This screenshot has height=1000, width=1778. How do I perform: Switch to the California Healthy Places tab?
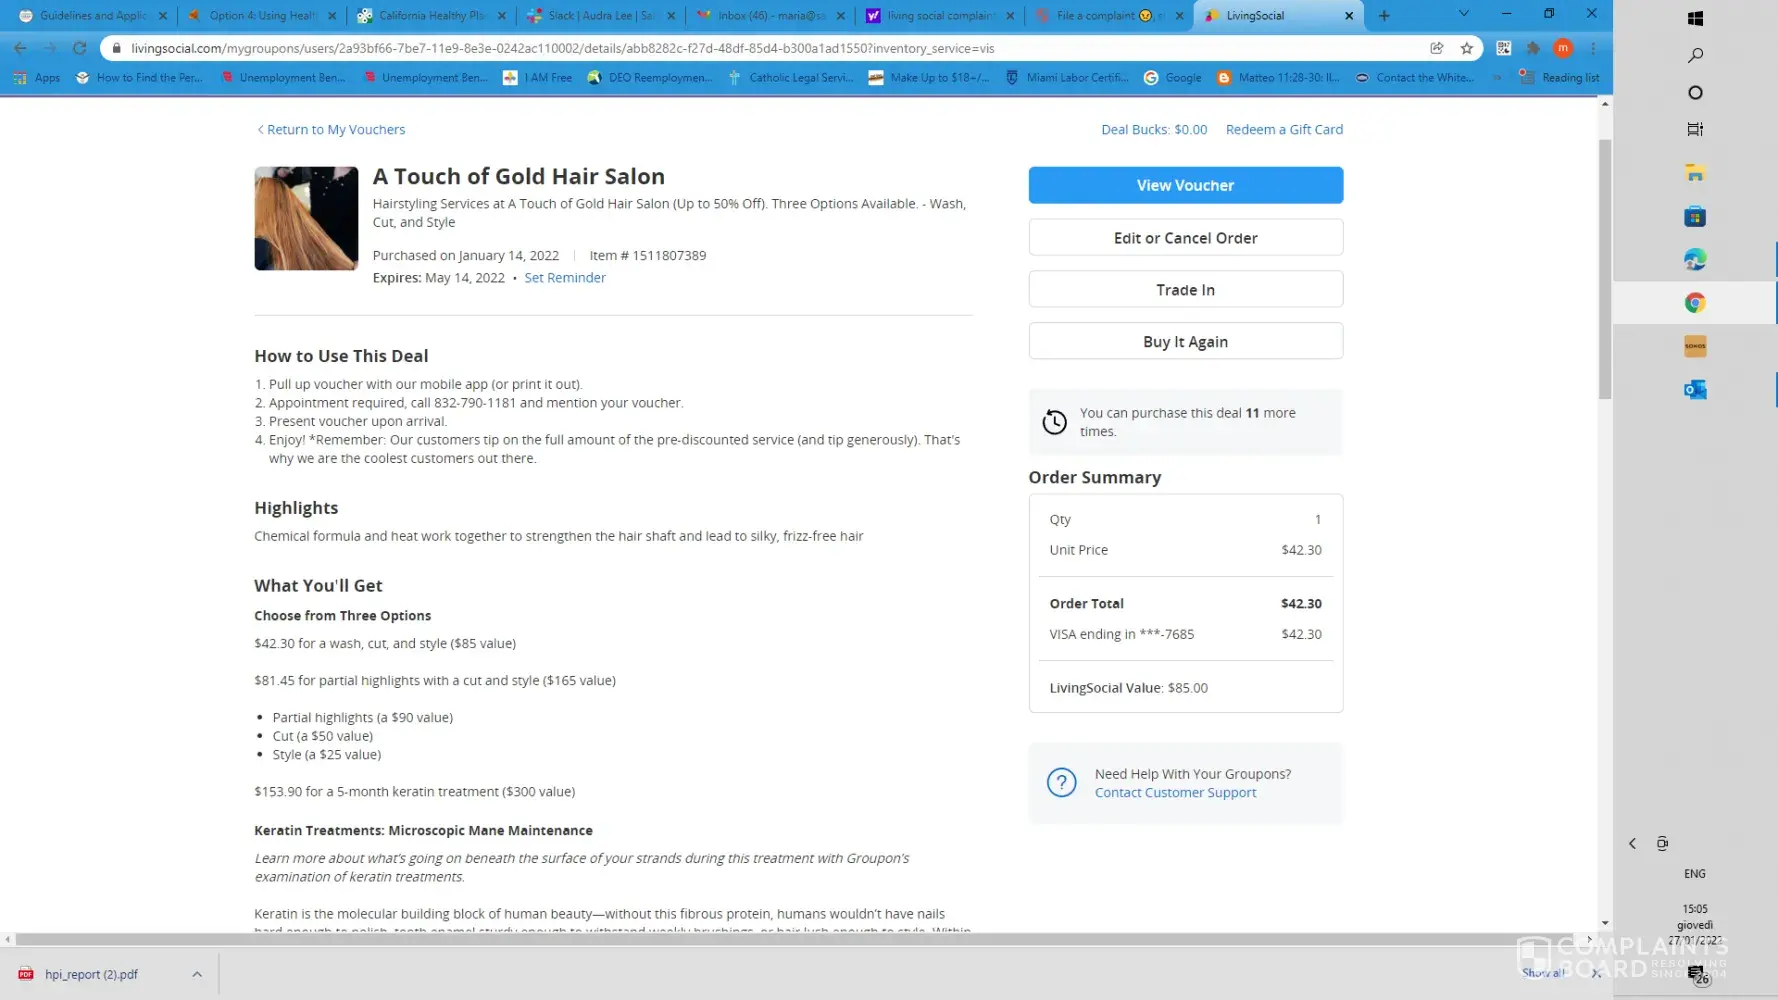pos(432,16)
